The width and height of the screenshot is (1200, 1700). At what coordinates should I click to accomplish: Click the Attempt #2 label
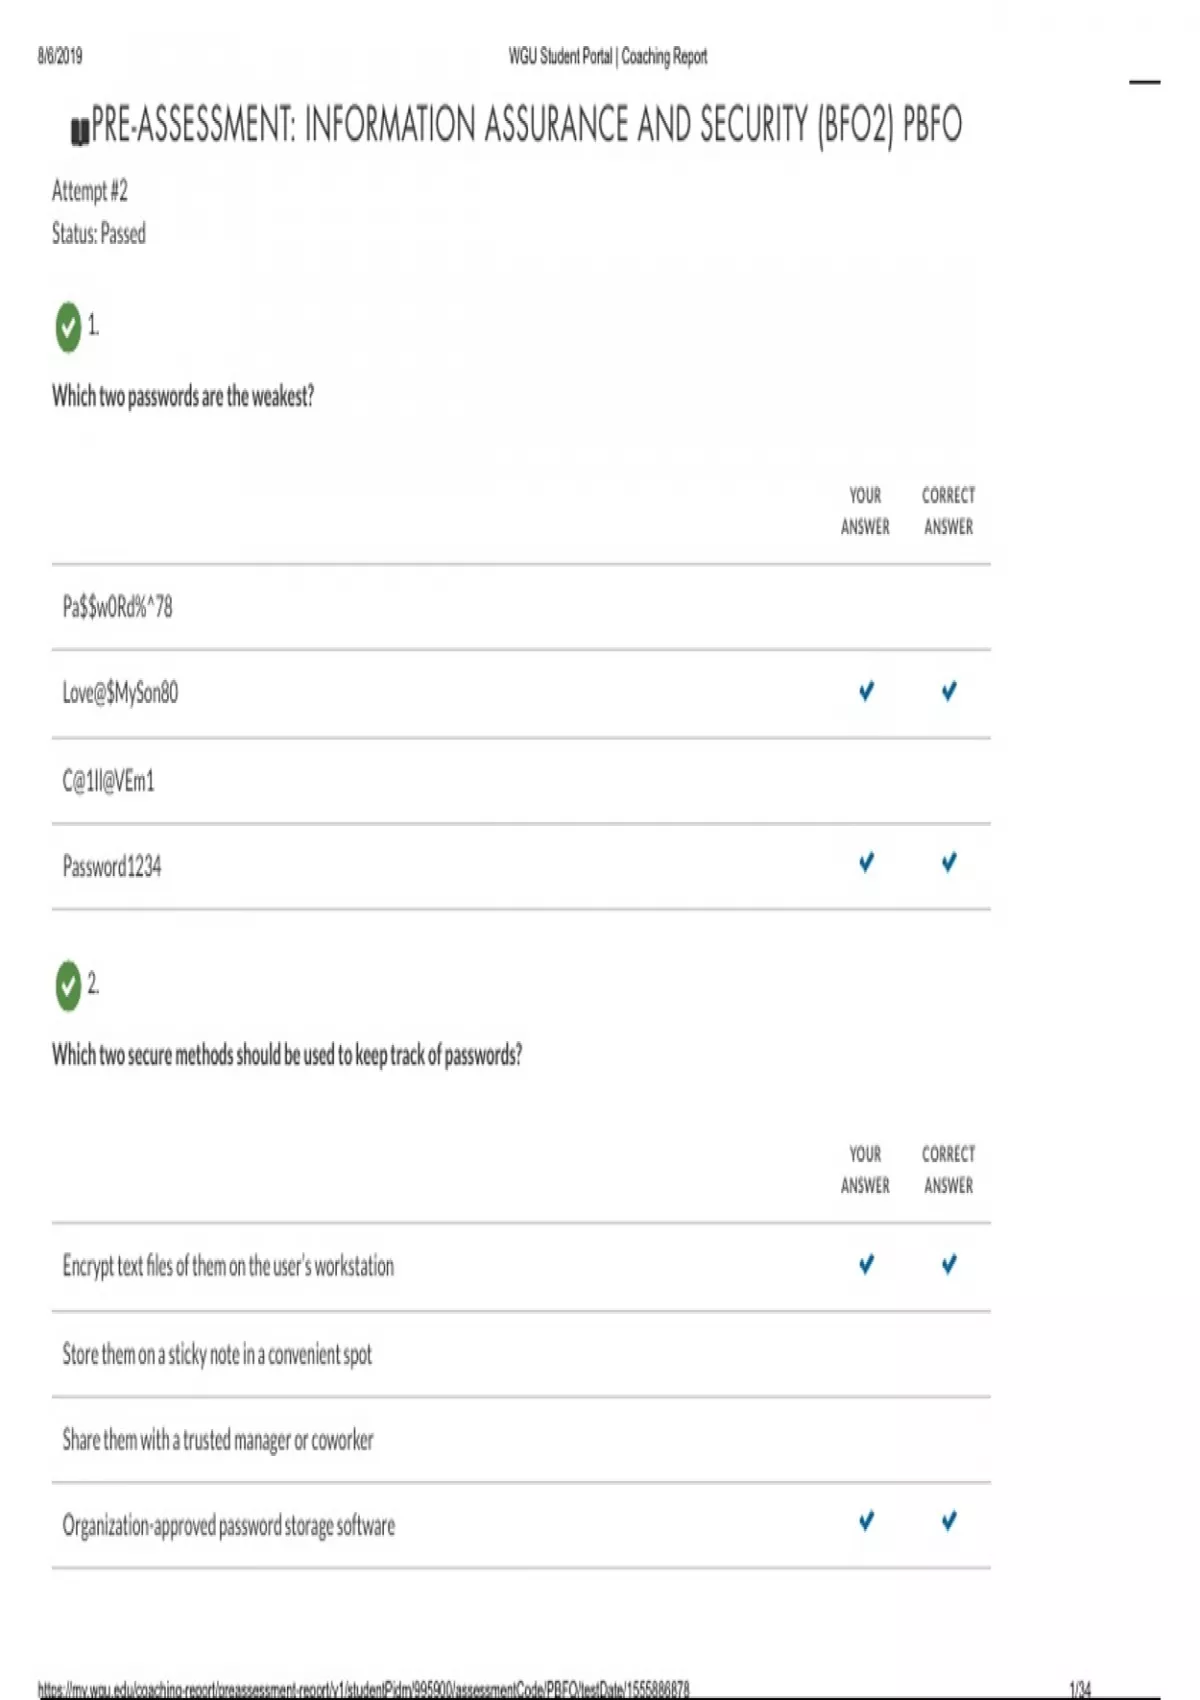90,191
